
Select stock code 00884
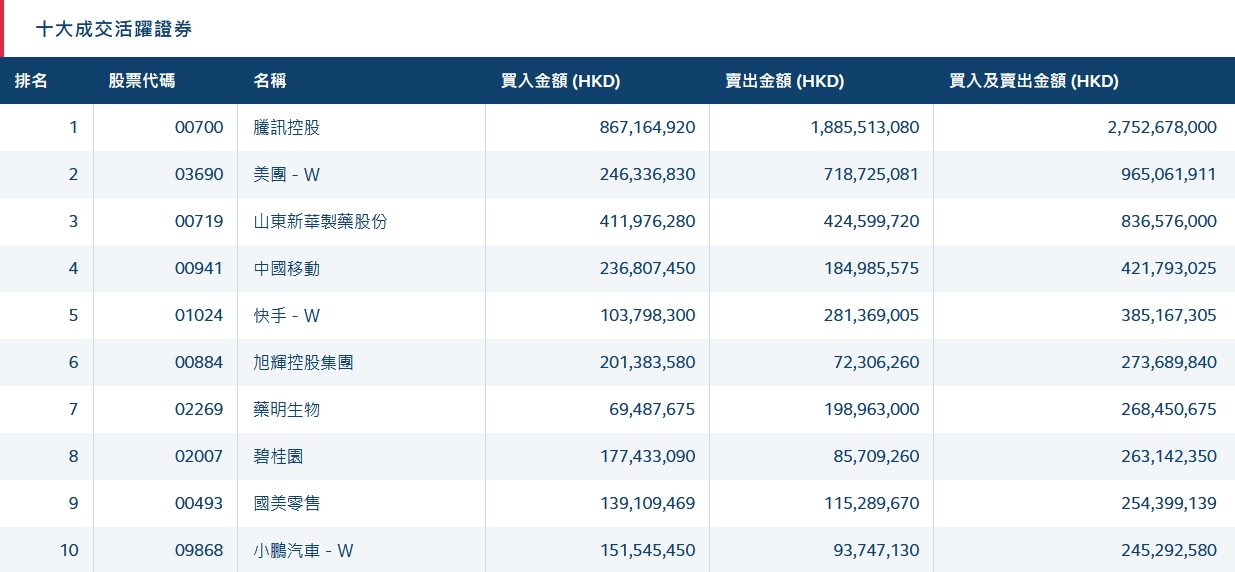(199, 362)
